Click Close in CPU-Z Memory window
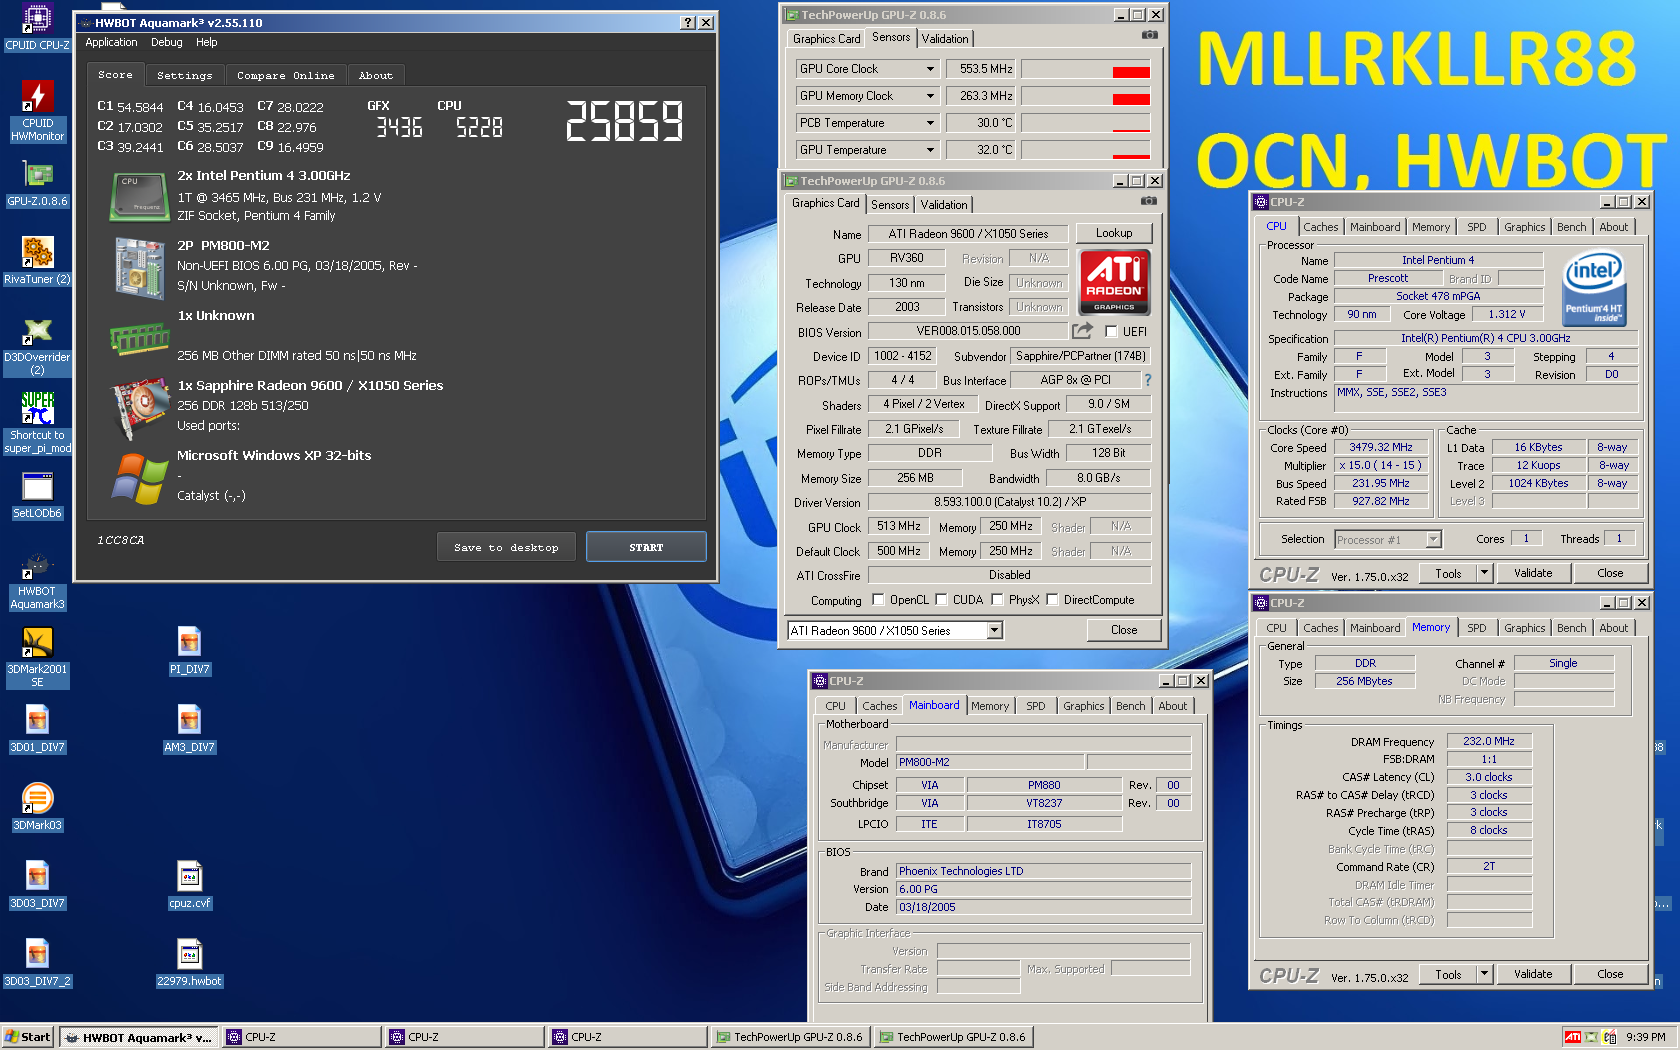 click(1610, 974)
